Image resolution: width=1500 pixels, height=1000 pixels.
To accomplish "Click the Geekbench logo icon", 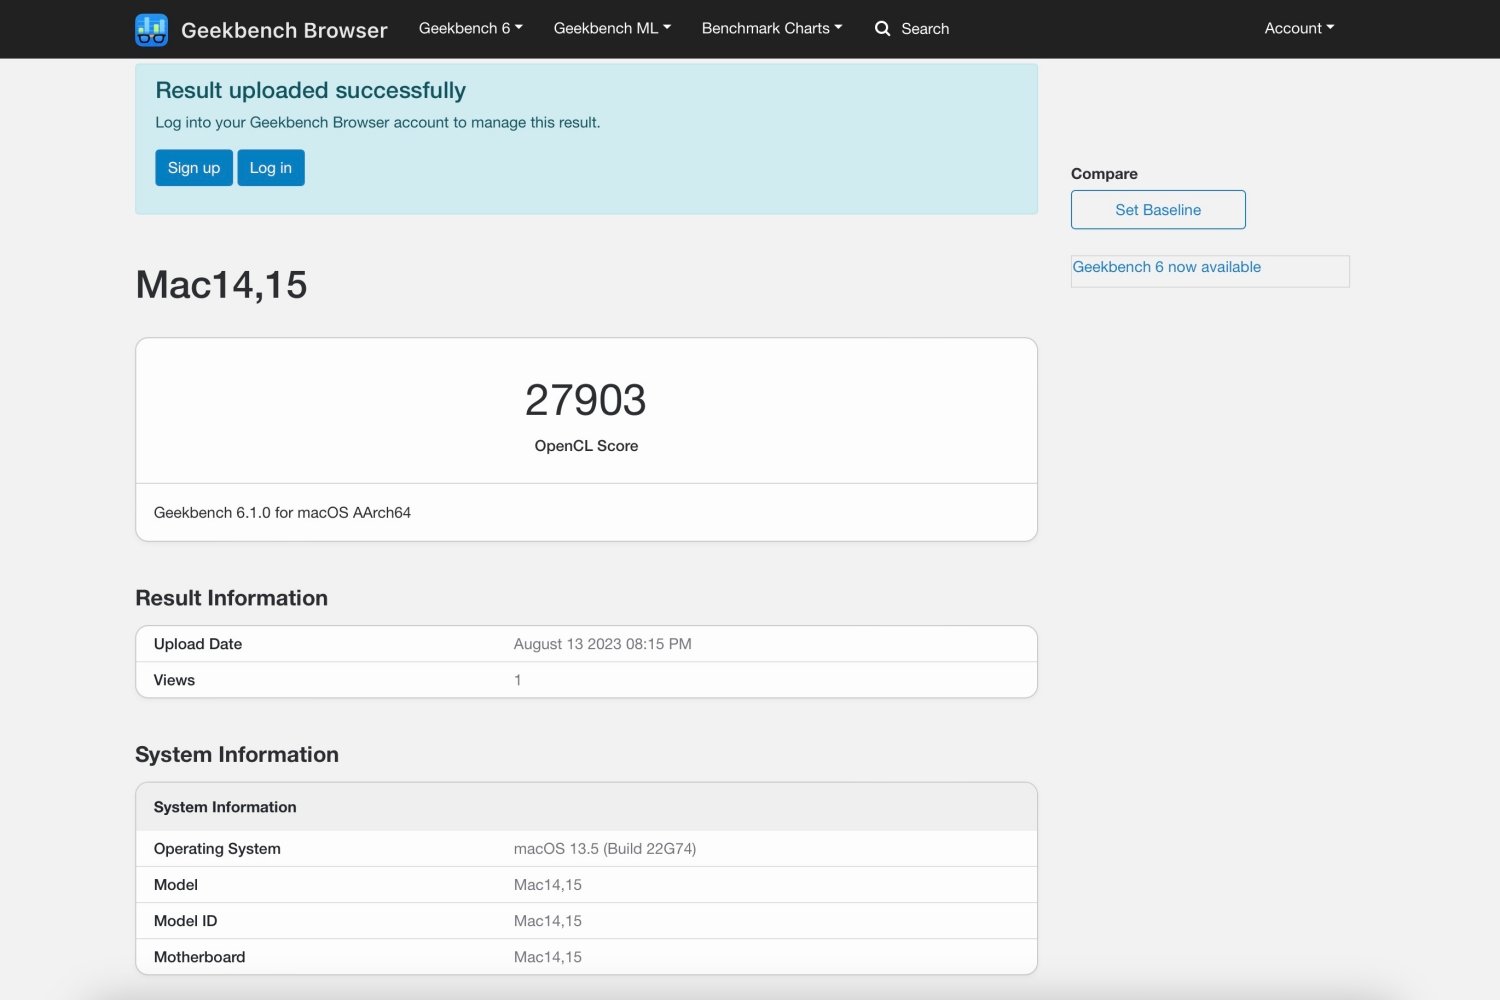I will pyautogui.click(x=152, y=30).
